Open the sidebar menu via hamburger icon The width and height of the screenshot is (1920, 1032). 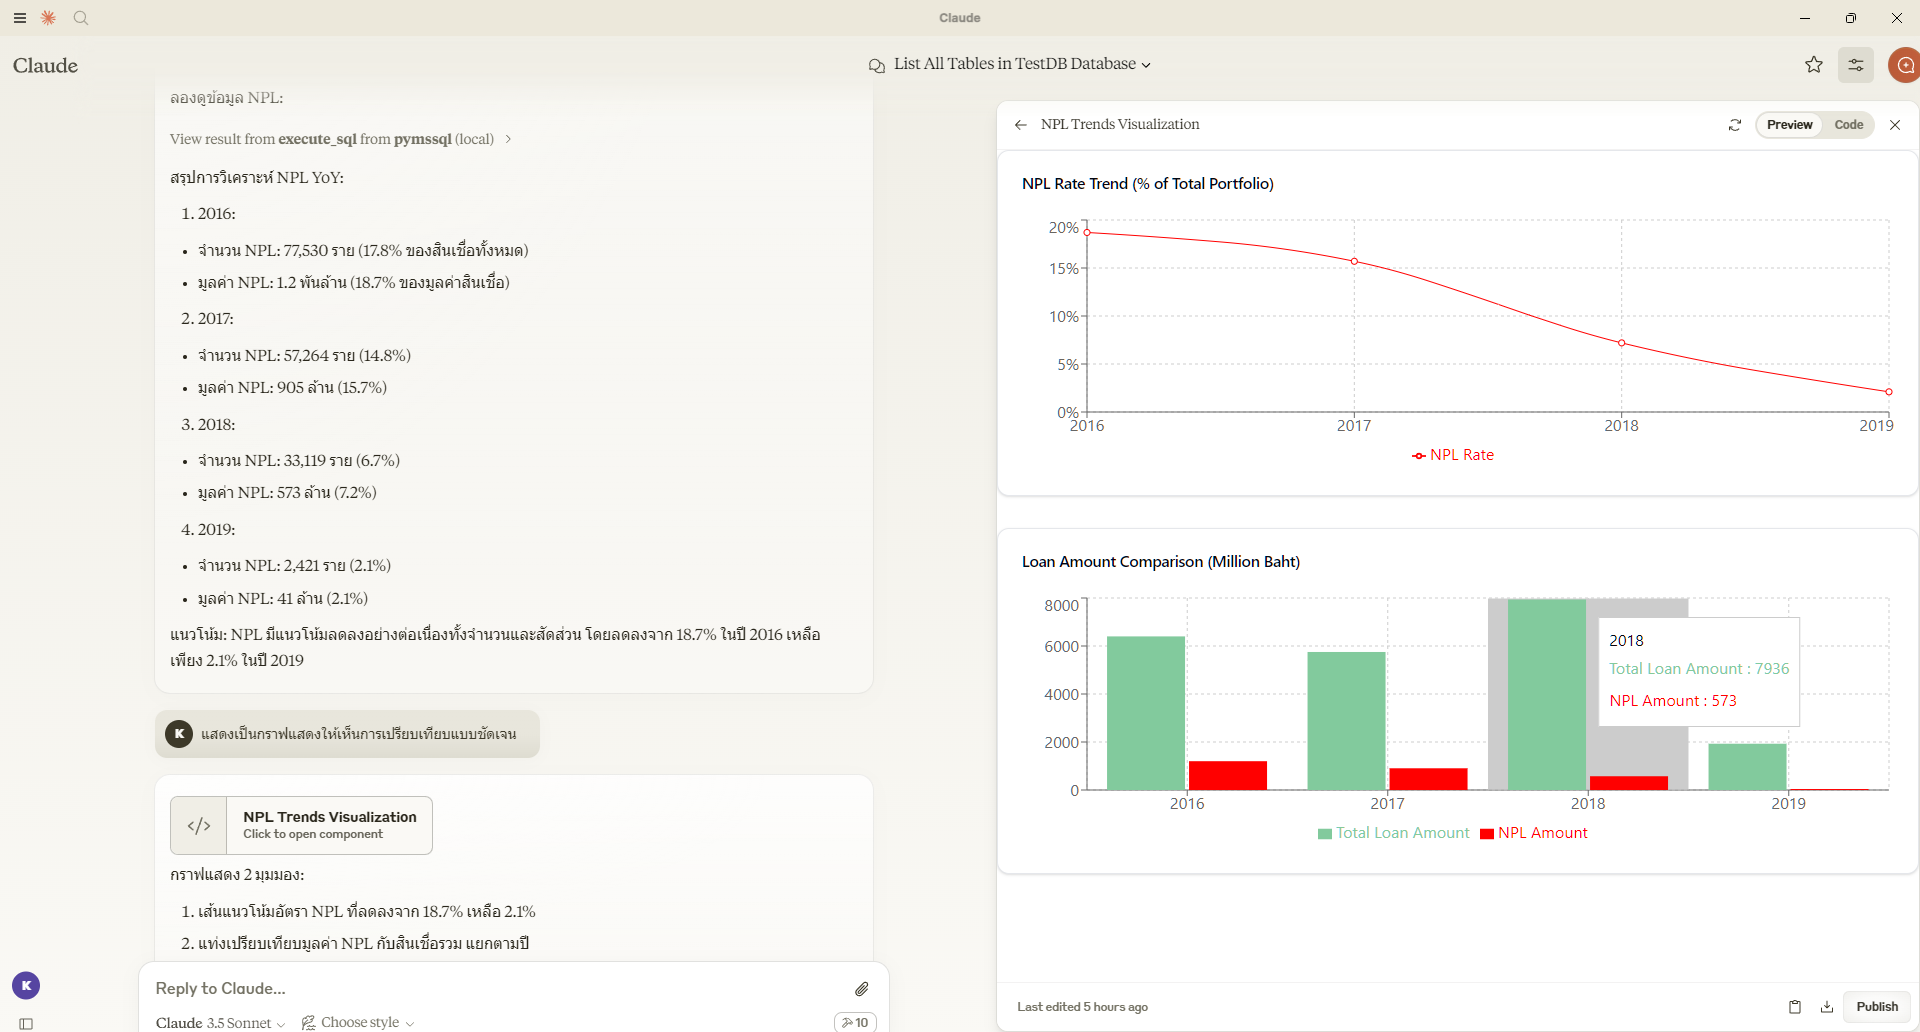[x=19, y=18]
